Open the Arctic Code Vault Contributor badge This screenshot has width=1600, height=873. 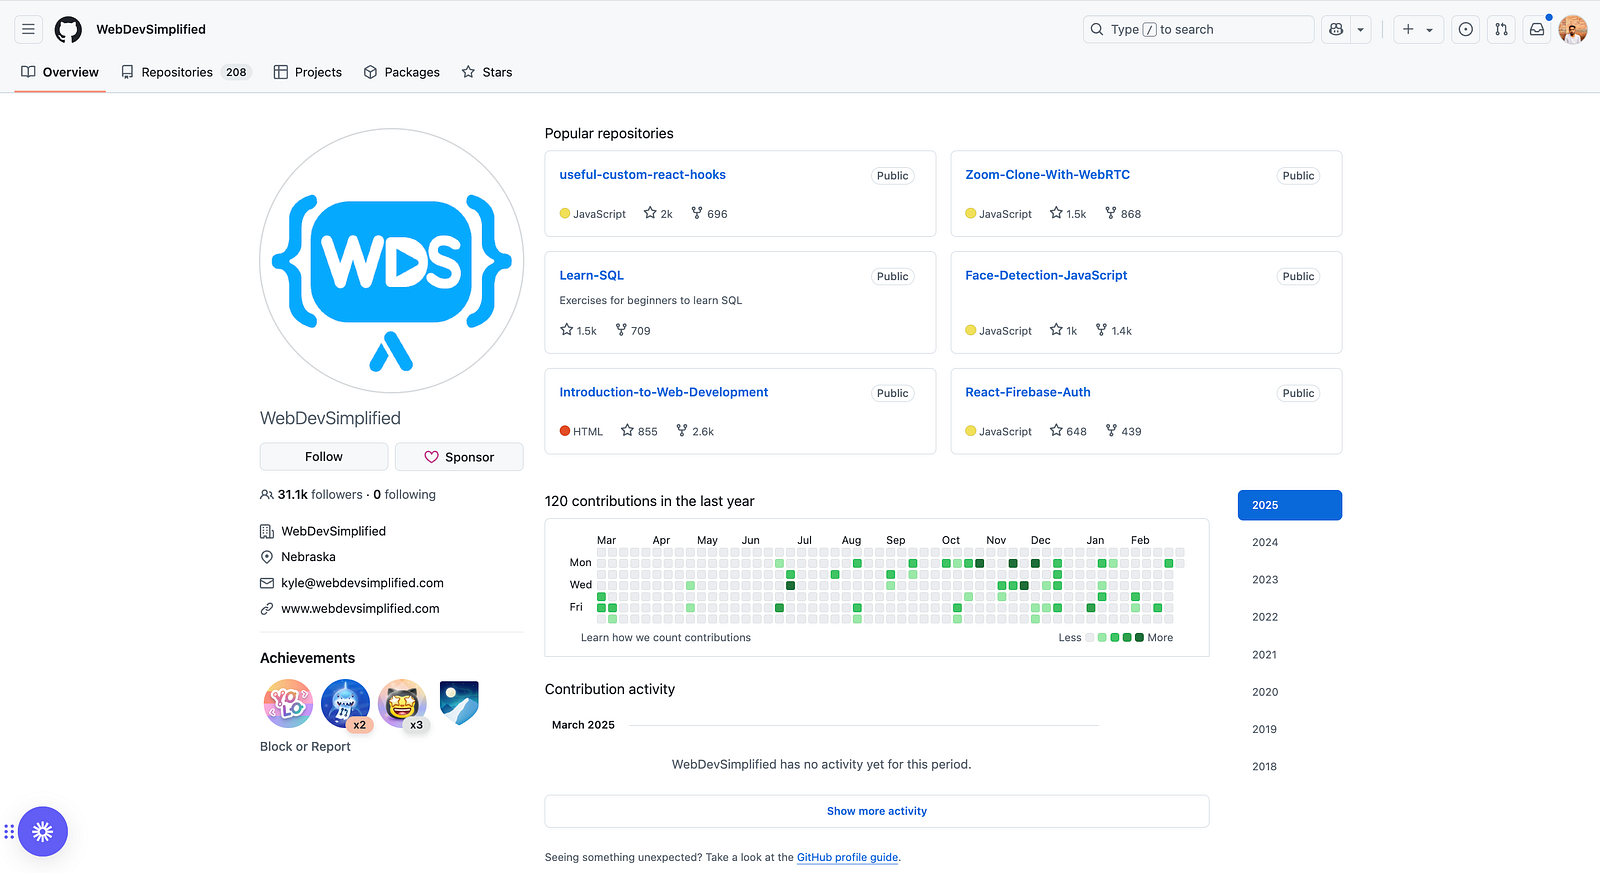point(459,703)
